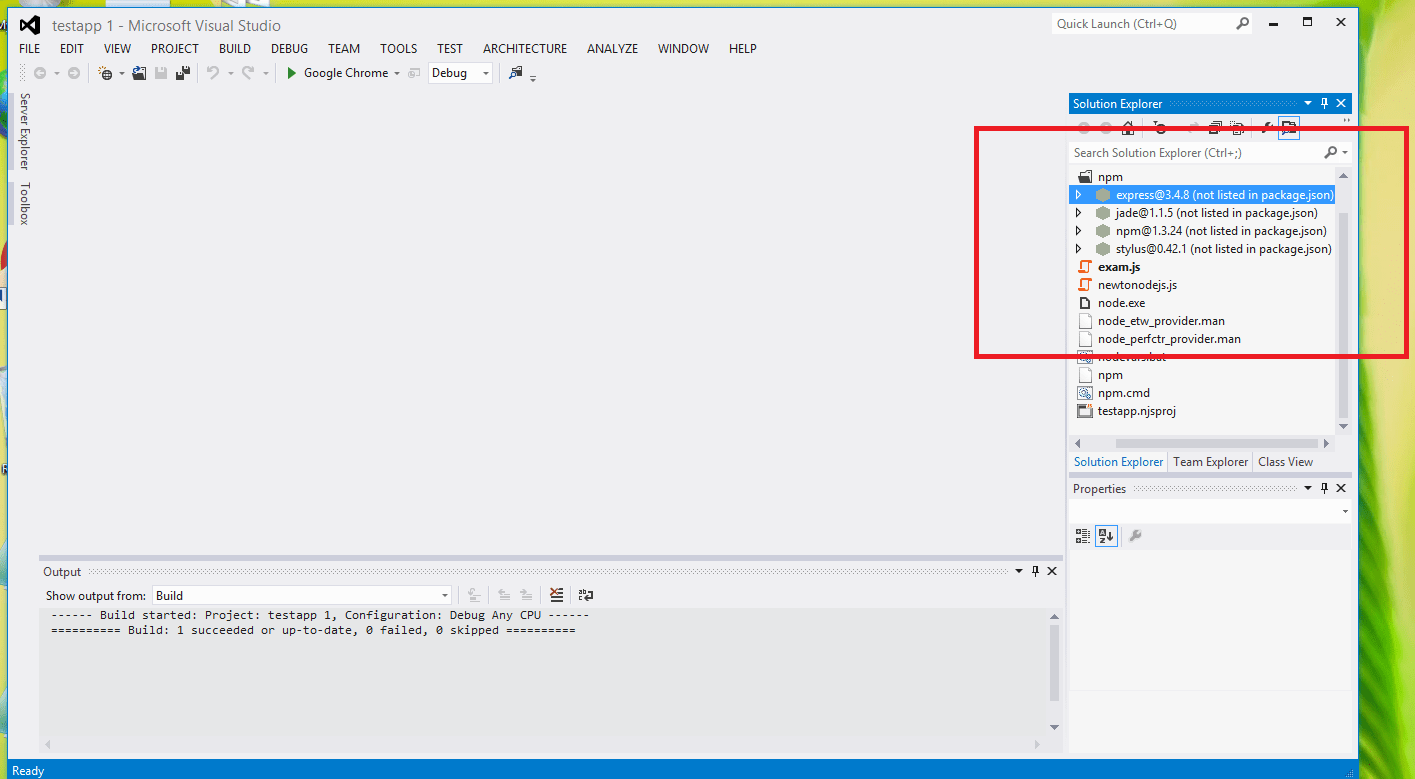Select npm.cmd file in tree

point(1124,393)
